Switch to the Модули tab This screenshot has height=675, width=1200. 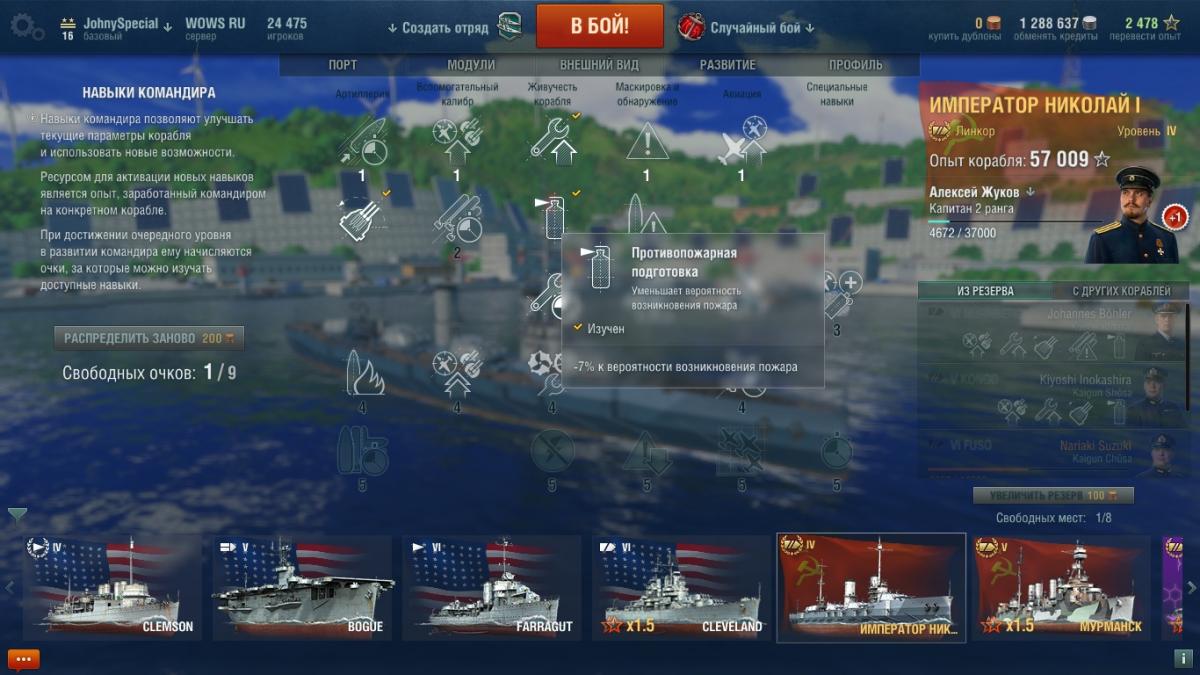click(471, 65)
